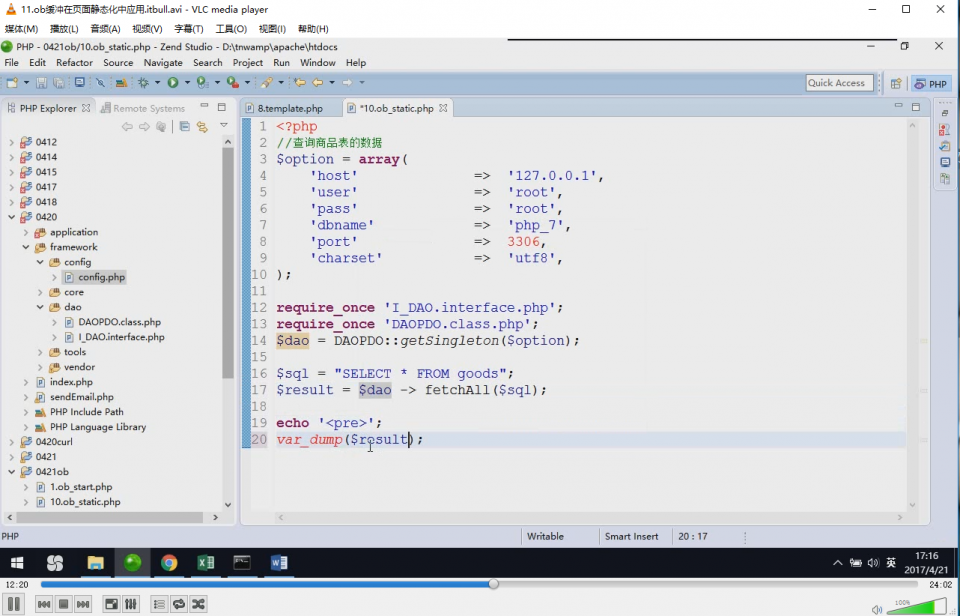Click the Restore icon in right trim bar
960x616 pixels.
coord(945,113)
